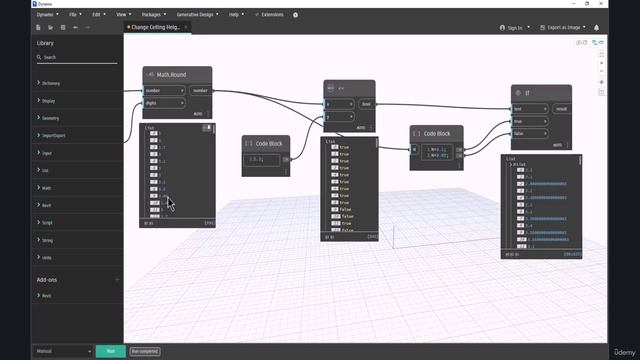The height and width of the screenshot is (360, 640).
Task: Open the notifications bell icon
Action: [x=596, y=28]
